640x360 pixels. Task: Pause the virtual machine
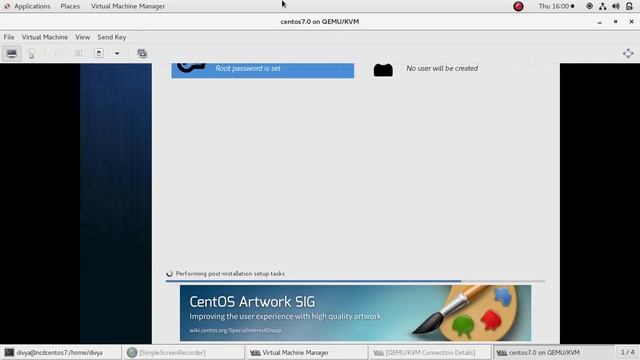click(78, 53)
